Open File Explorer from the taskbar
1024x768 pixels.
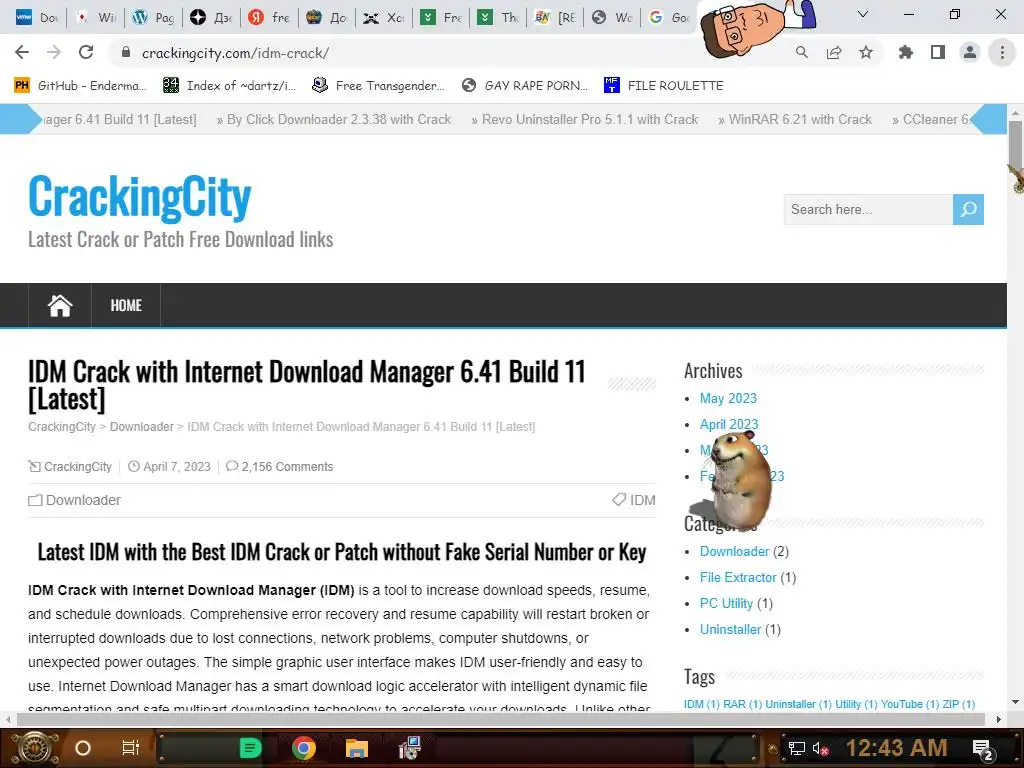[x=357, y=748]
